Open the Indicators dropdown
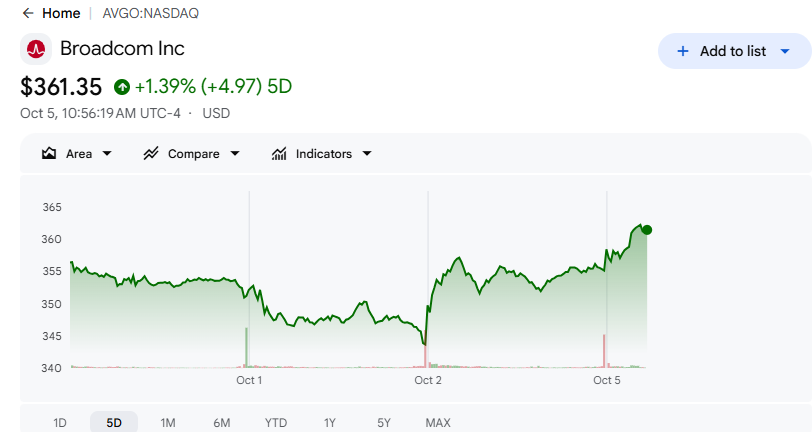 click(322, 153)
